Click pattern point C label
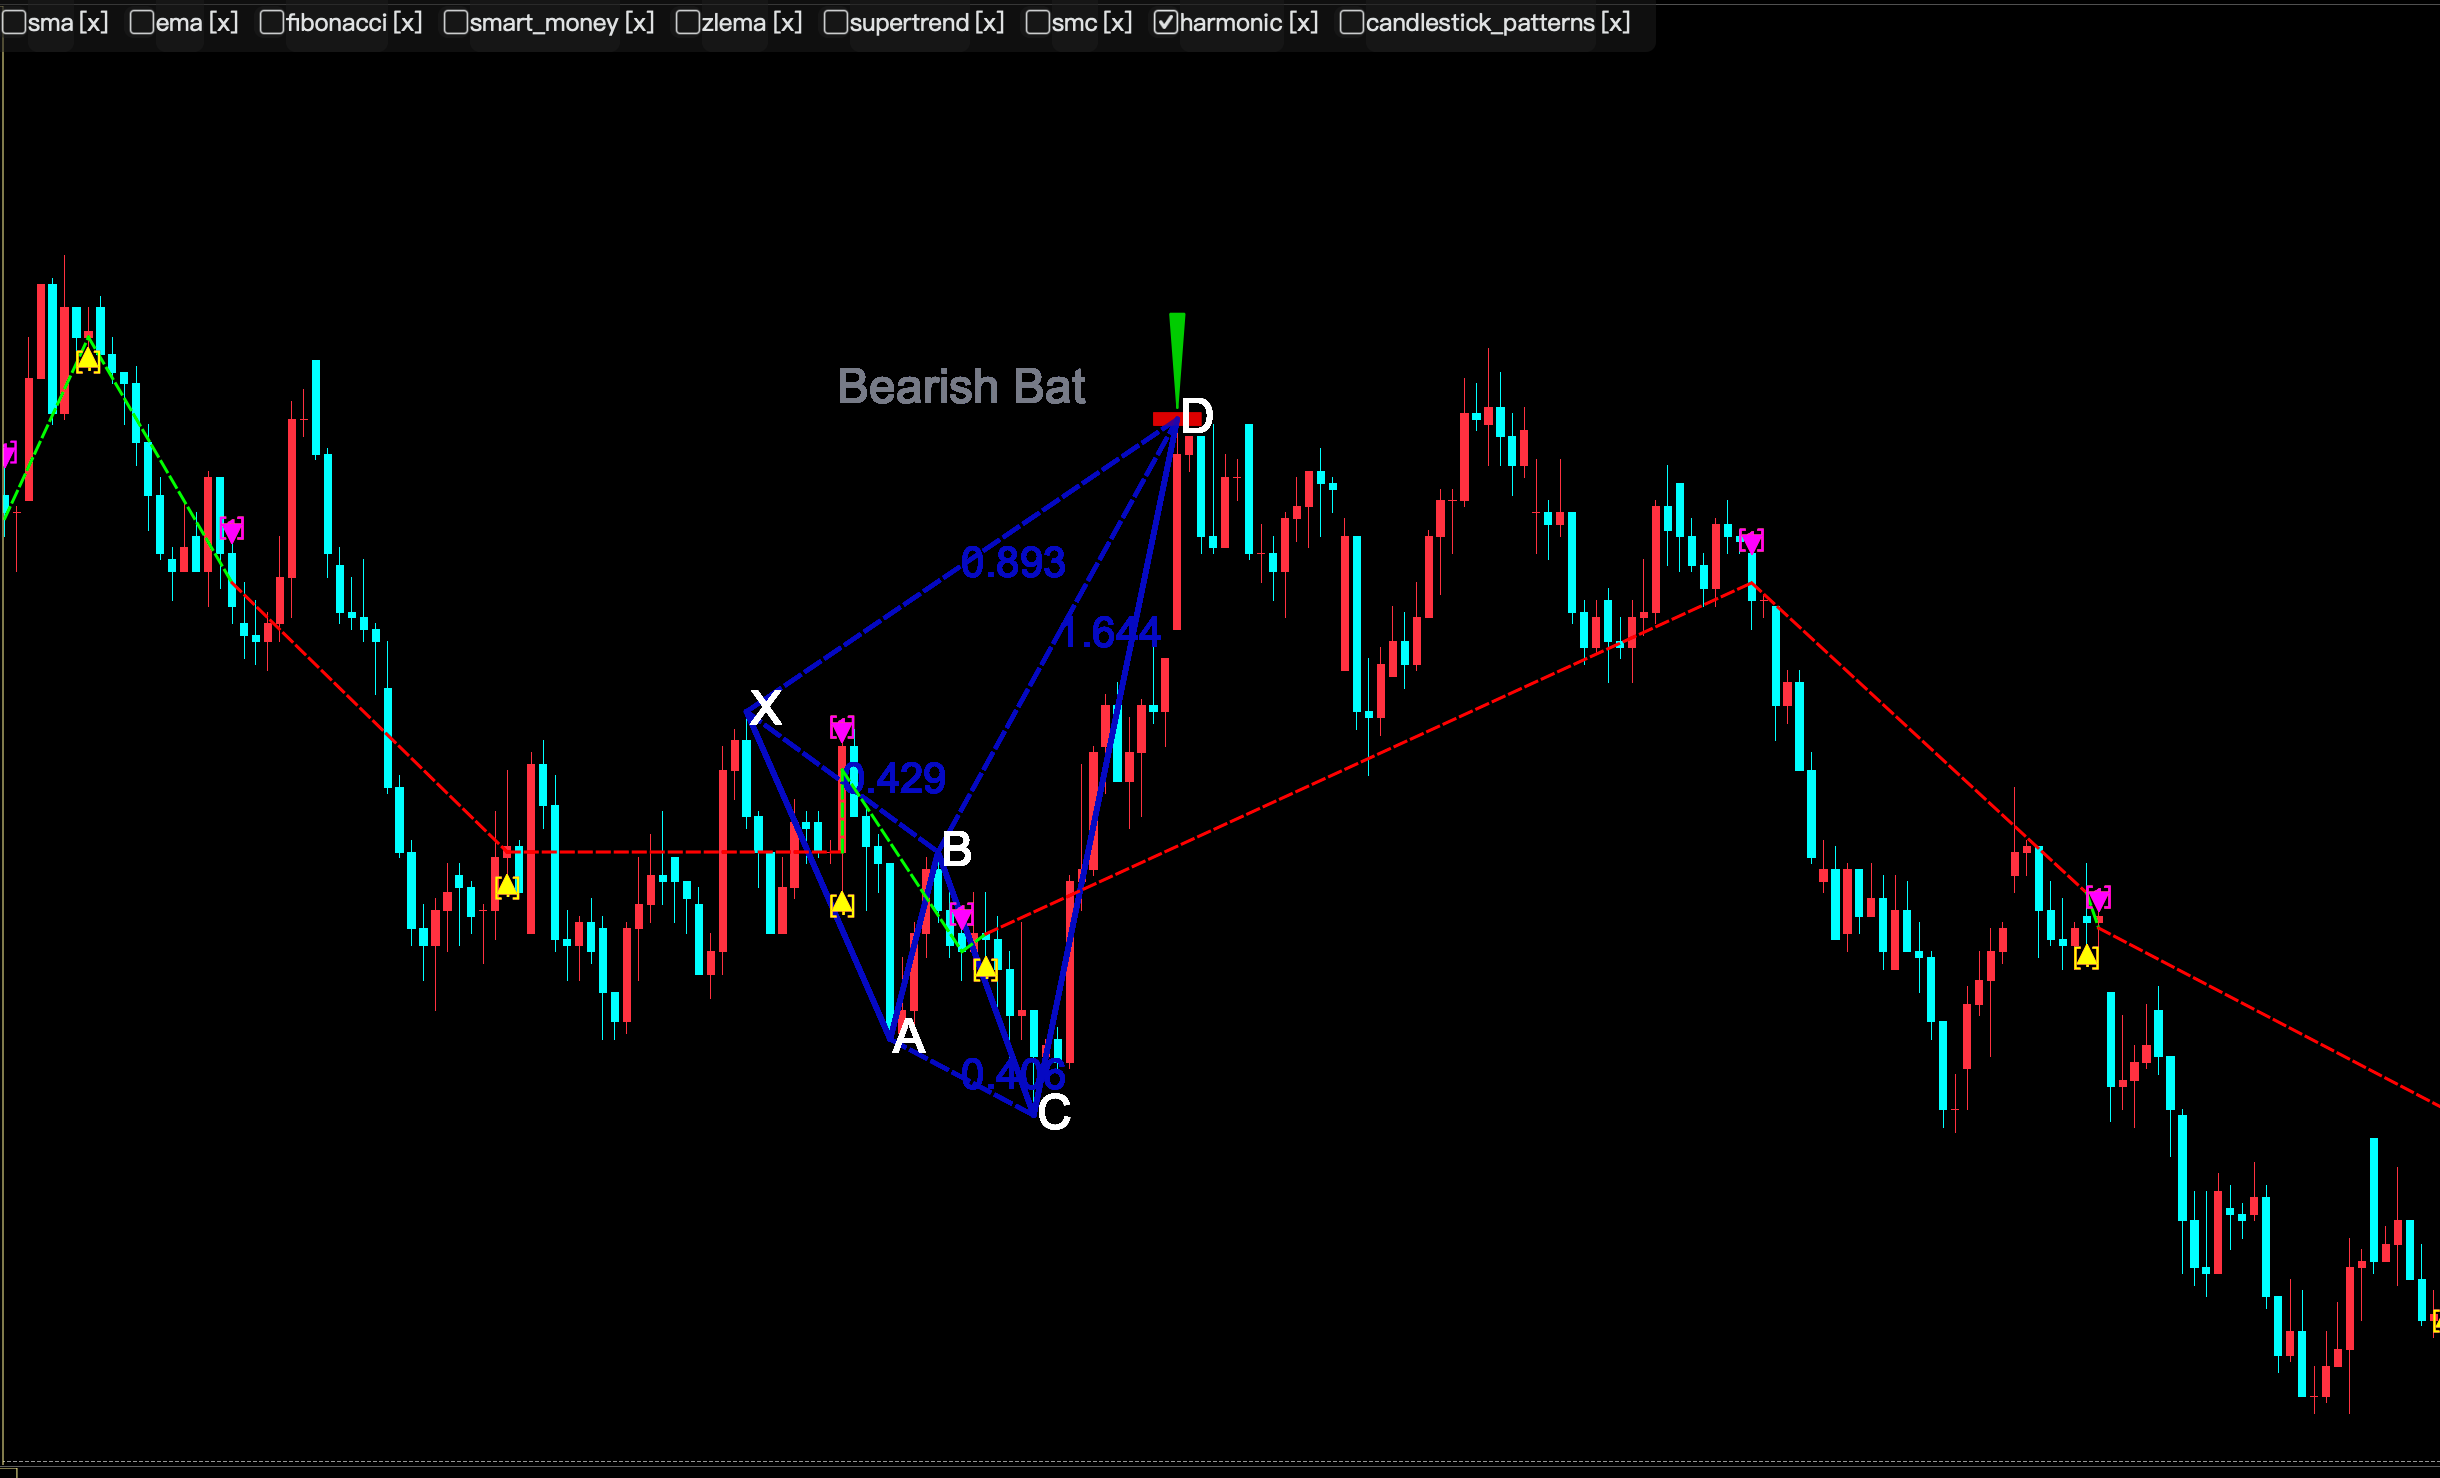2440x1478 pixels. (1054, 1112)
